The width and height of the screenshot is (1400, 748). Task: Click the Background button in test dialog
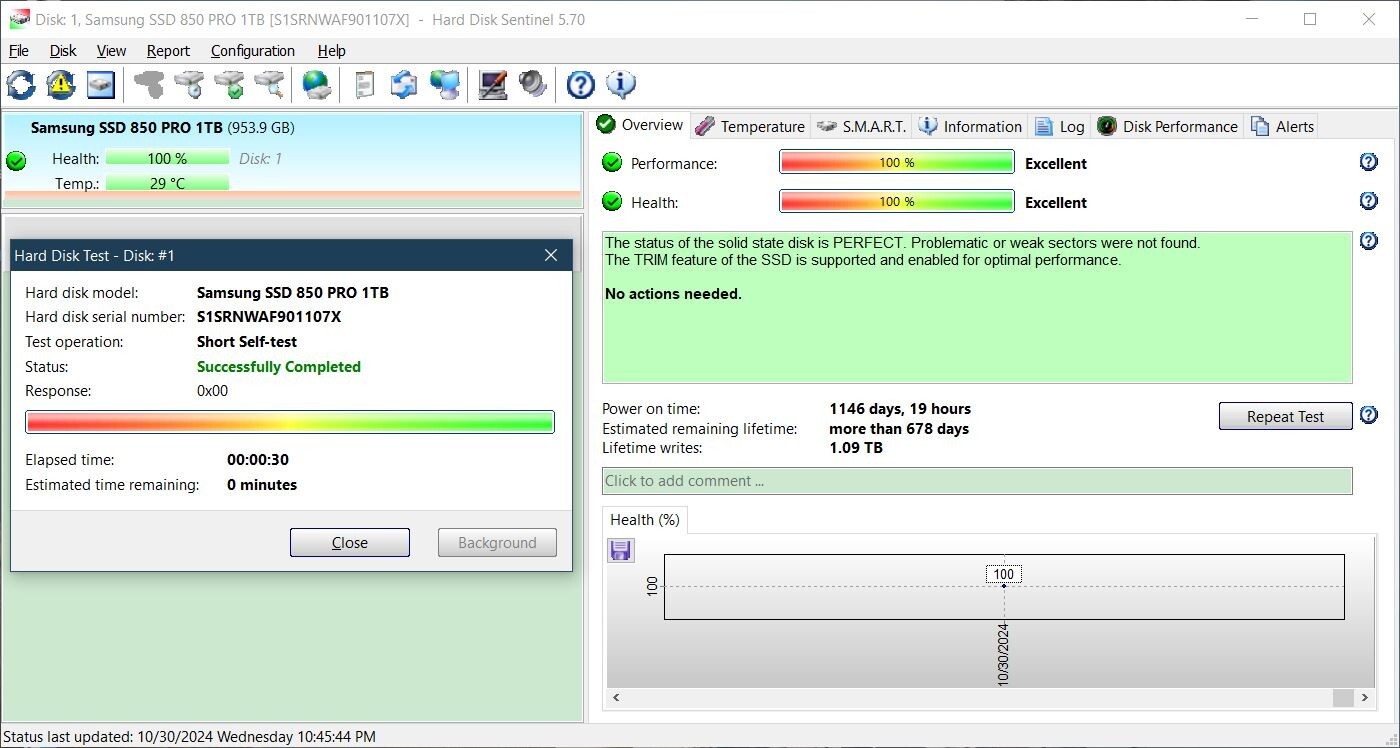click(497, 543)
